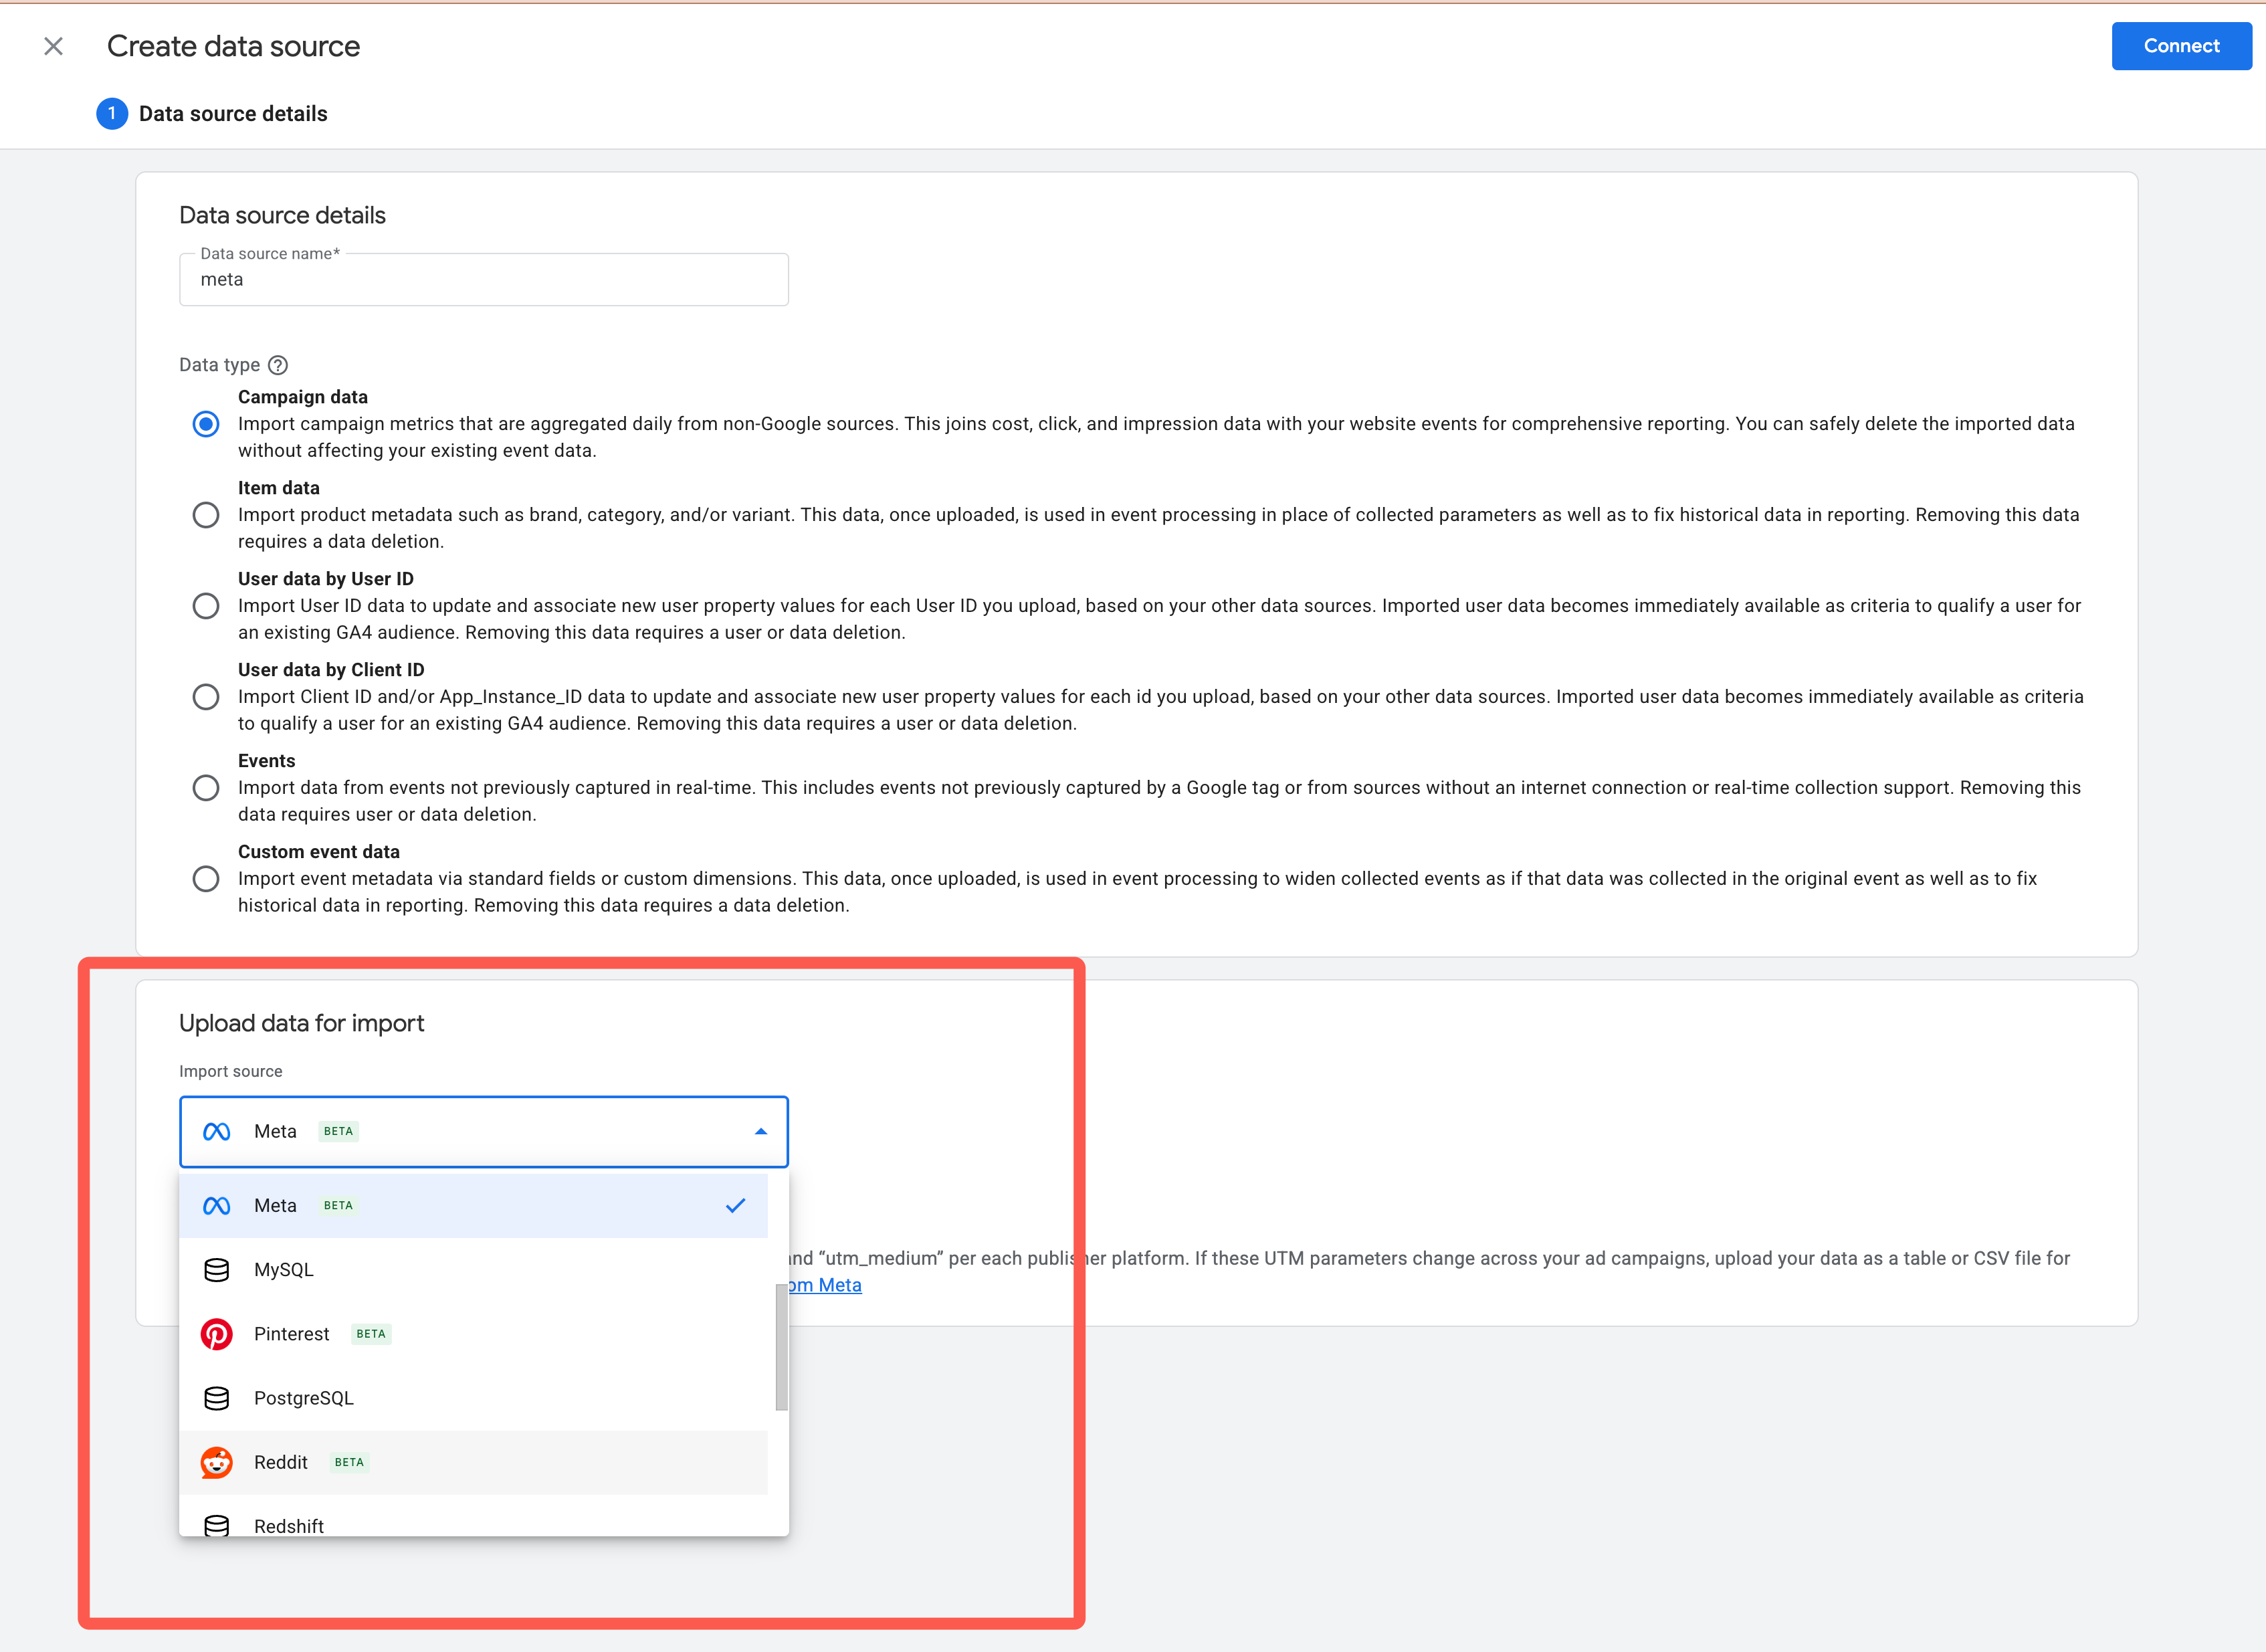Viewport: 2266px width, 1652px height.
Task: Select the Item data radio button
Action: pos(206,515)
